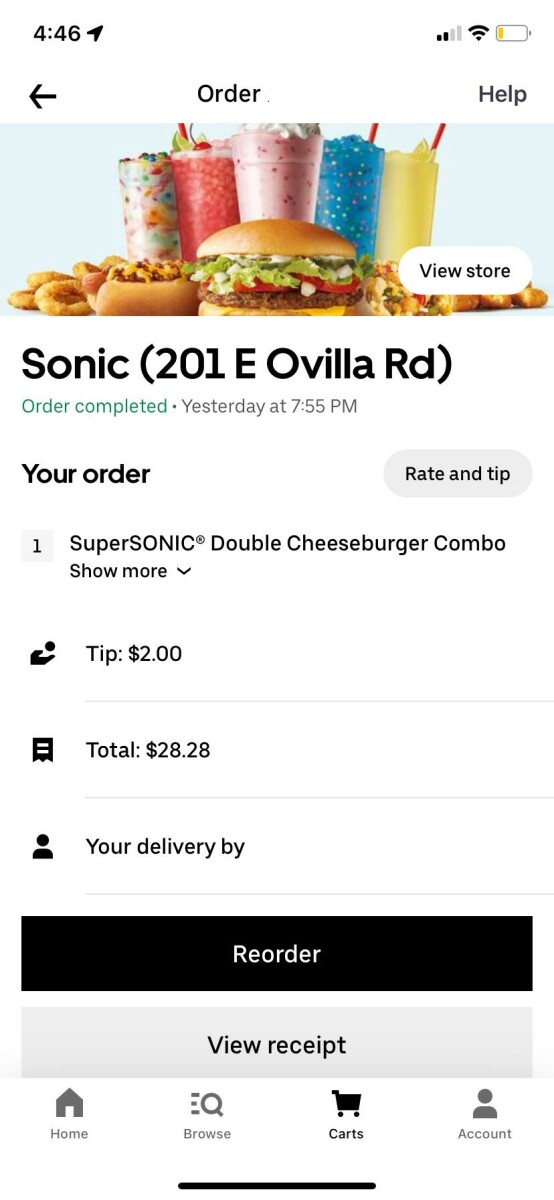Tap the View store button
This screenshot has width=554, height=1200.
[x=465, y=271]
